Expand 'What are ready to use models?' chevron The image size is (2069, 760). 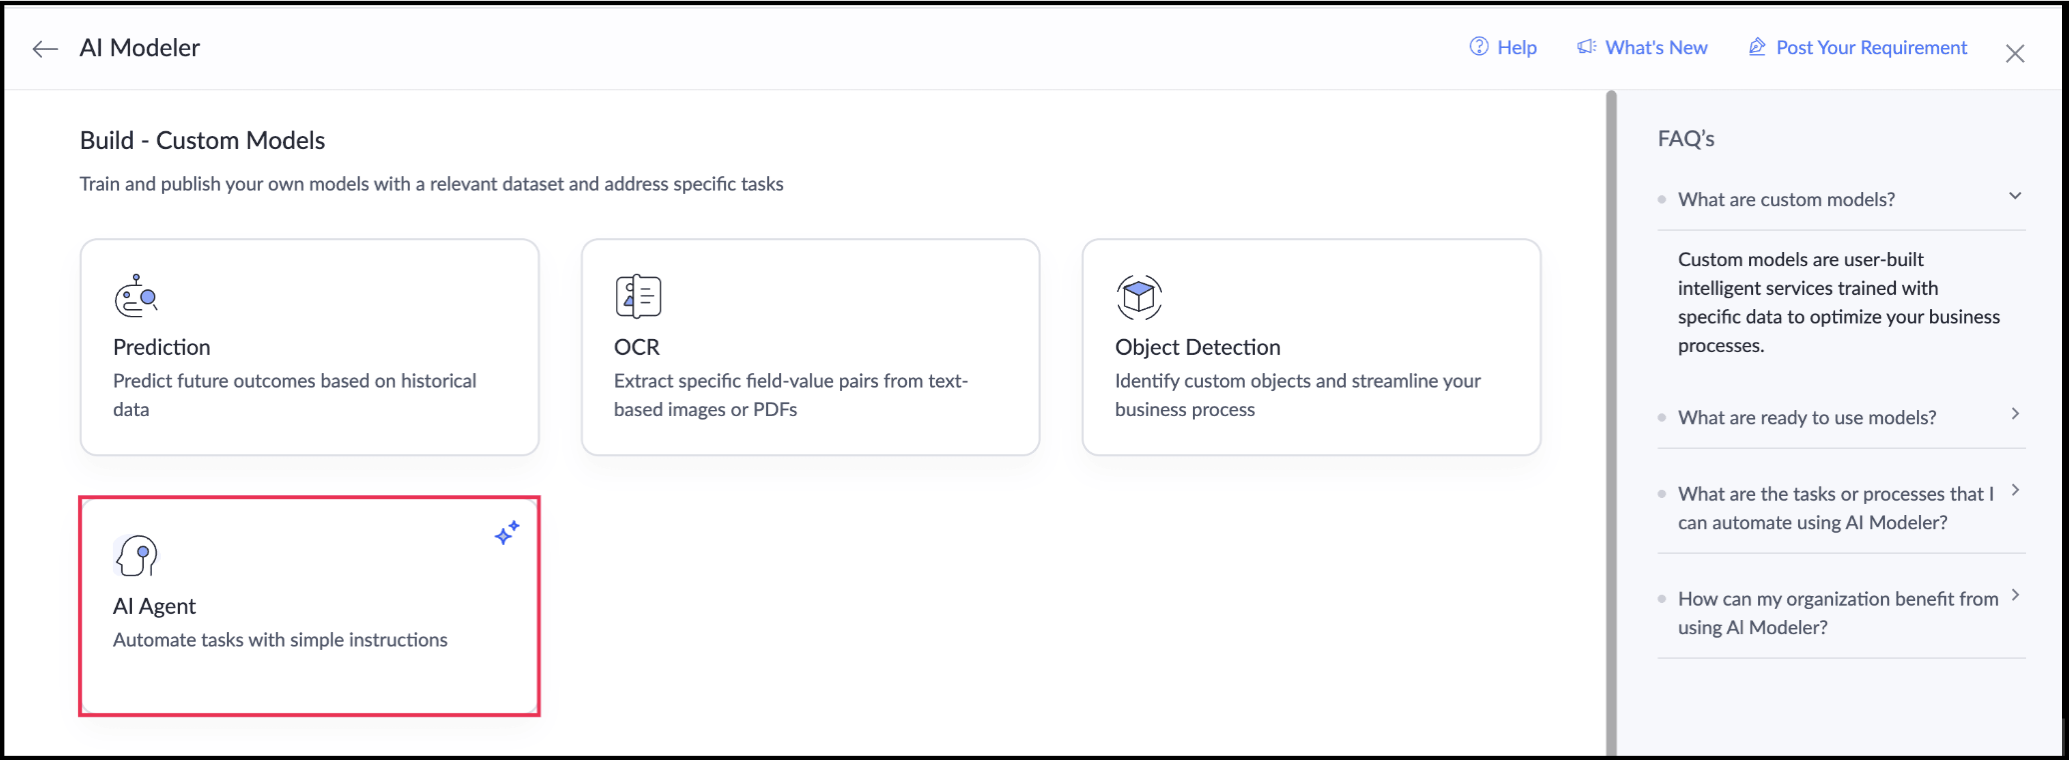tap(2015, 414)
